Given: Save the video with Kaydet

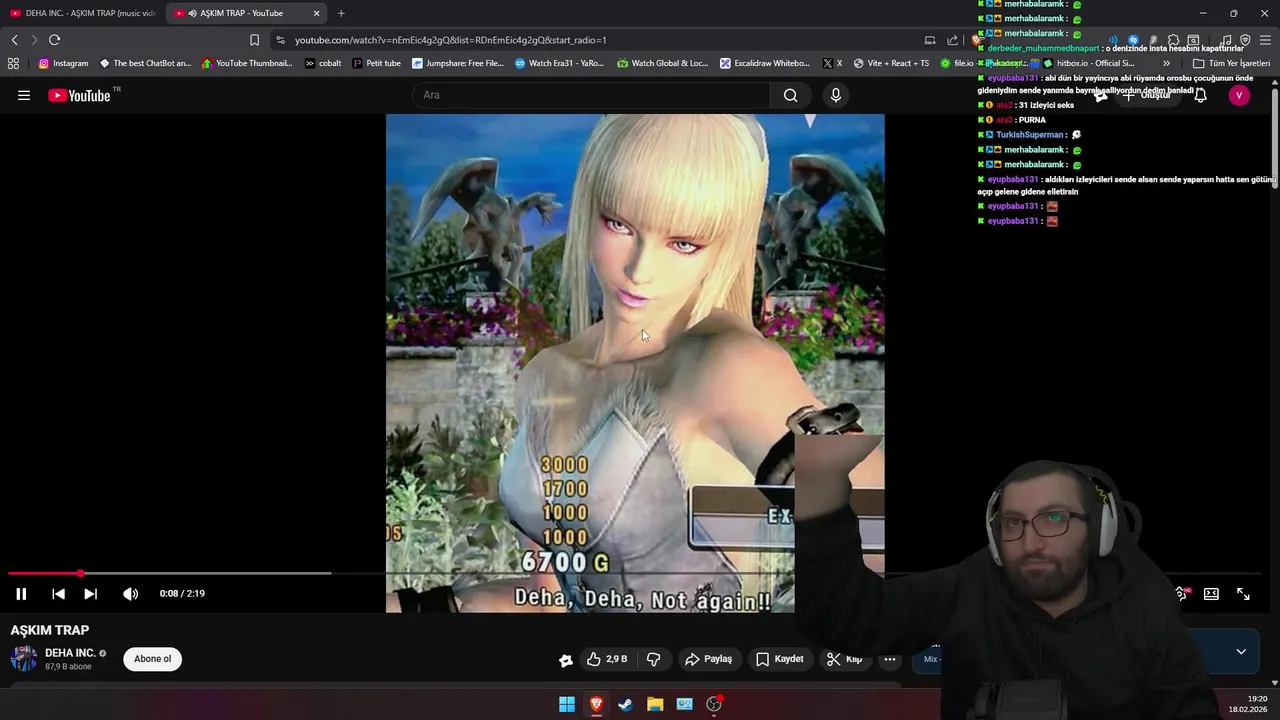Looking at the screenshot, I should pos(779,659).
